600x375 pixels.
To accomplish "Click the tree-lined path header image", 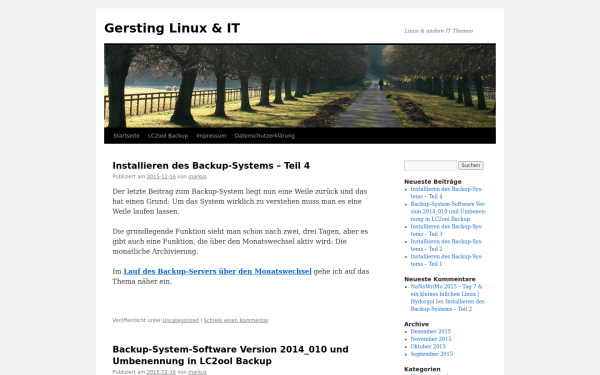I will click(300, 86).
